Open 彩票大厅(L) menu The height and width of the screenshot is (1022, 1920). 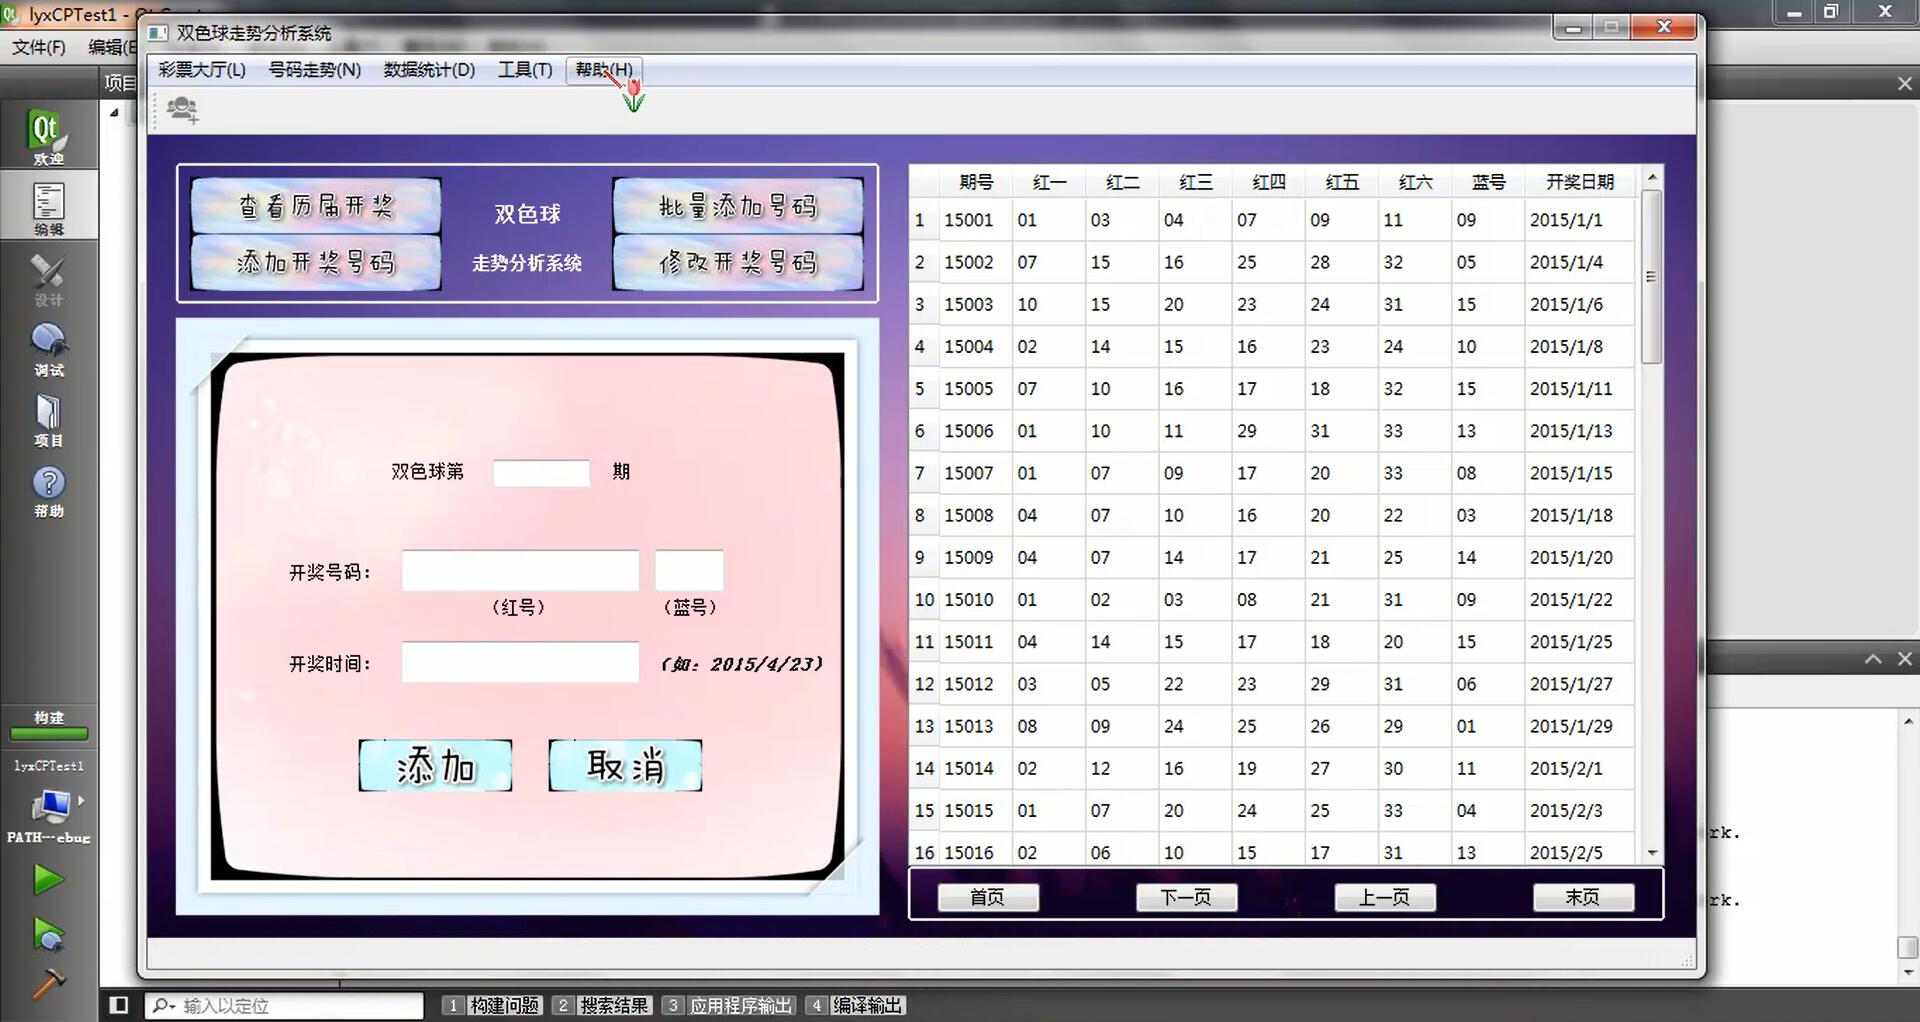pos(202,69)
